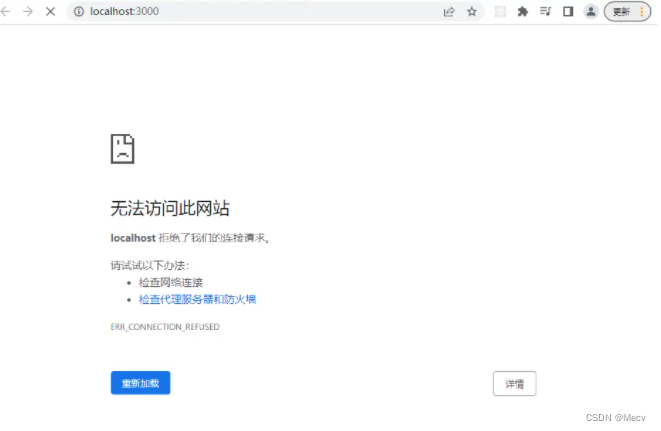Bookmark this page with the star

(472, 11)
